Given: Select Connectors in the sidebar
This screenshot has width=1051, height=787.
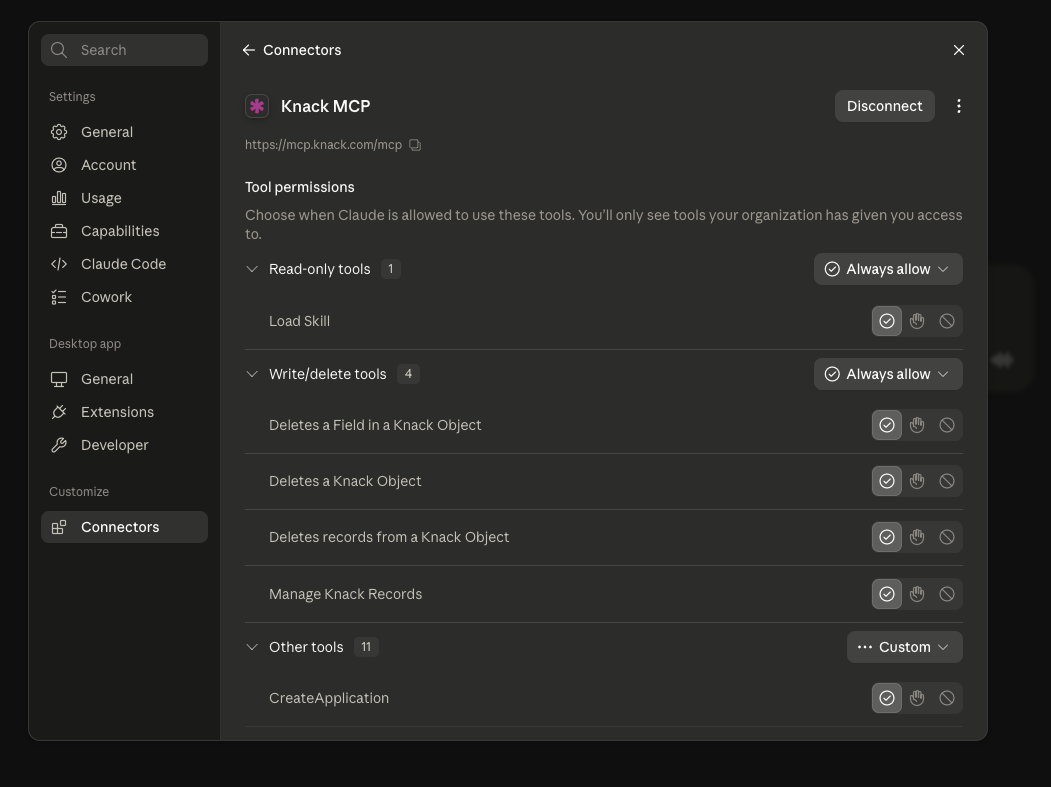Looking at the screenshot, I should pos(124,527).
